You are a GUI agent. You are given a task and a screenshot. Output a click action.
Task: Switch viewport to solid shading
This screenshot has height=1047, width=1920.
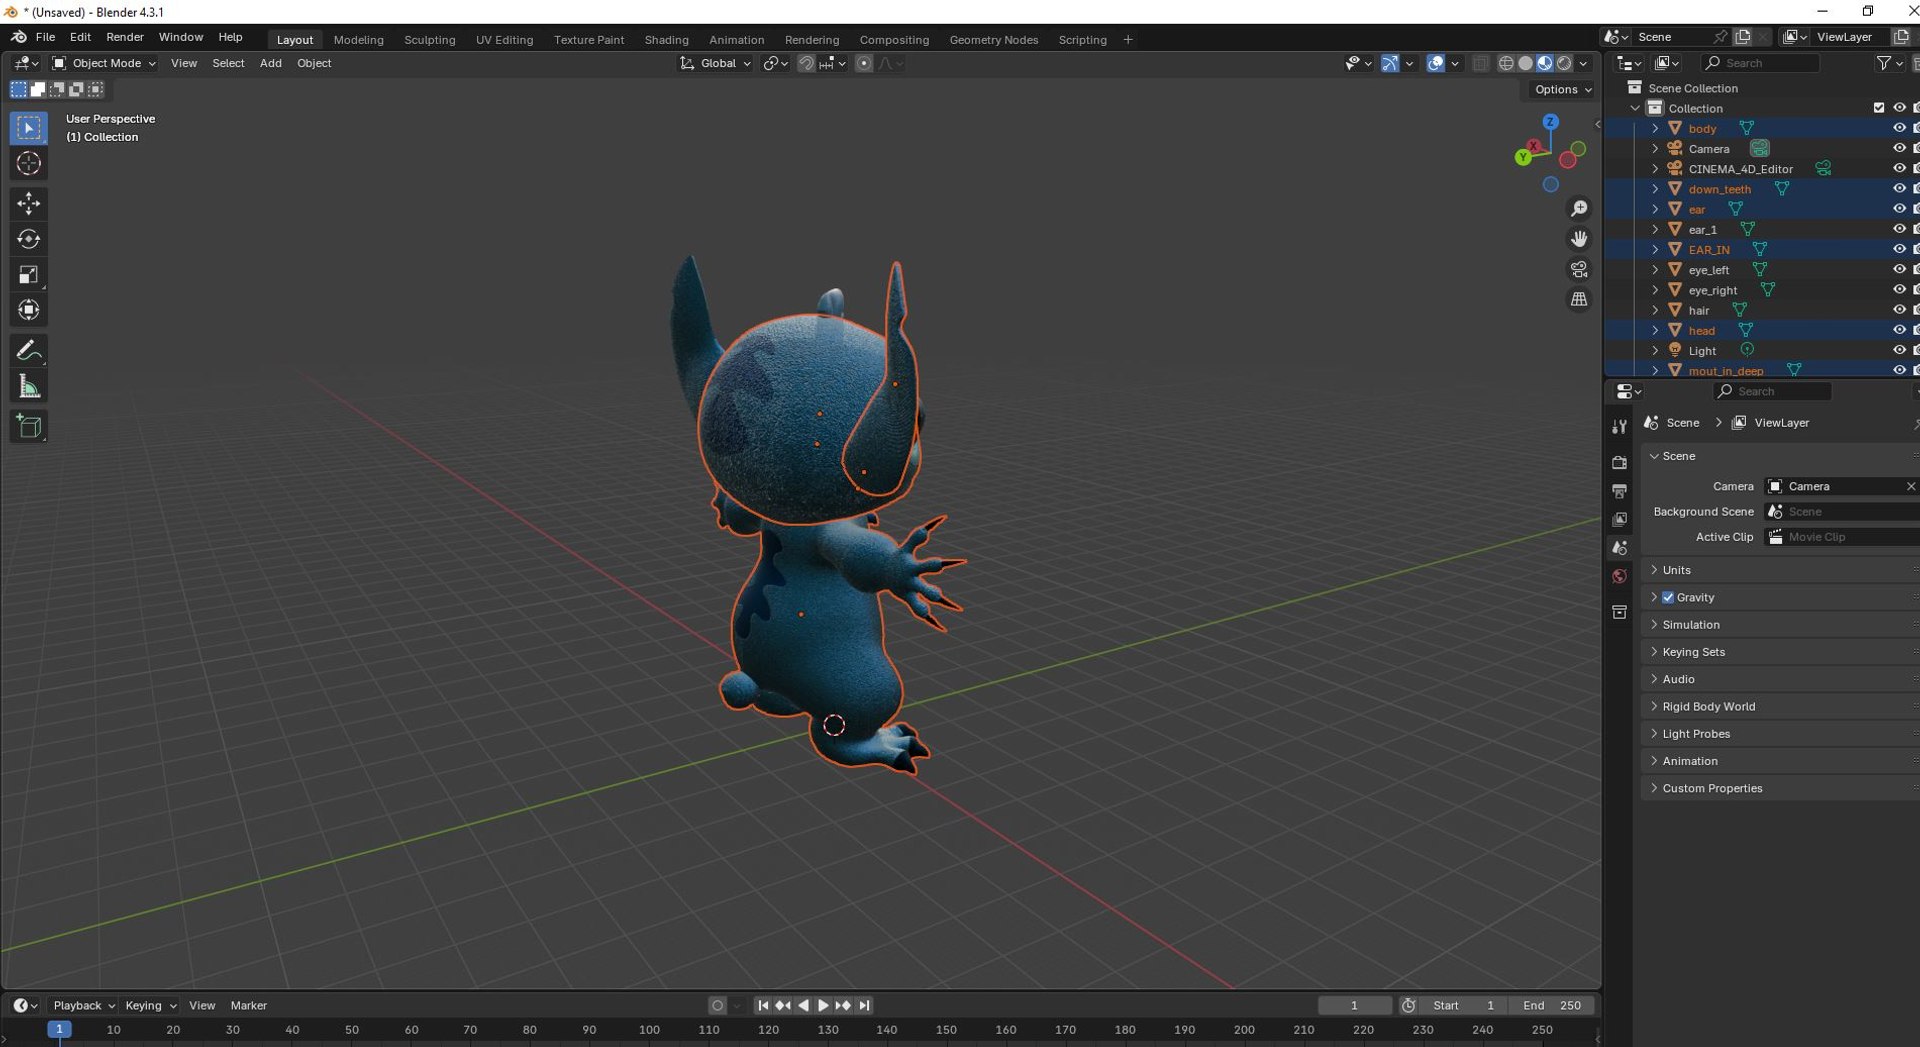1526,63
